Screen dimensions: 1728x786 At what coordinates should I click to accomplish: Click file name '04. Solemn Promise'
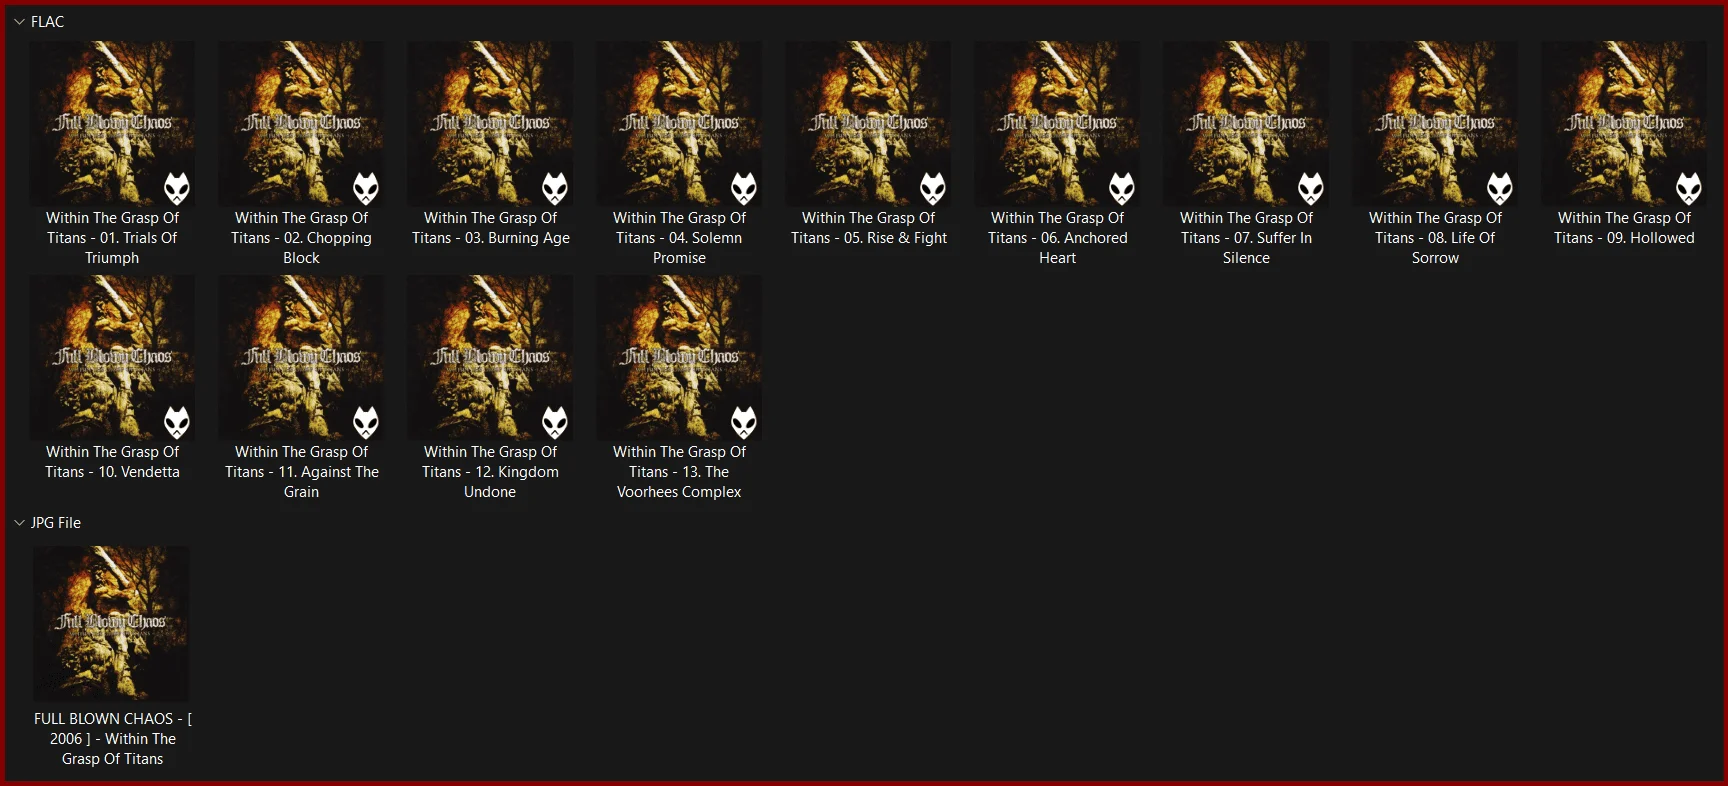pyautogui.click(x=679, y=238)
